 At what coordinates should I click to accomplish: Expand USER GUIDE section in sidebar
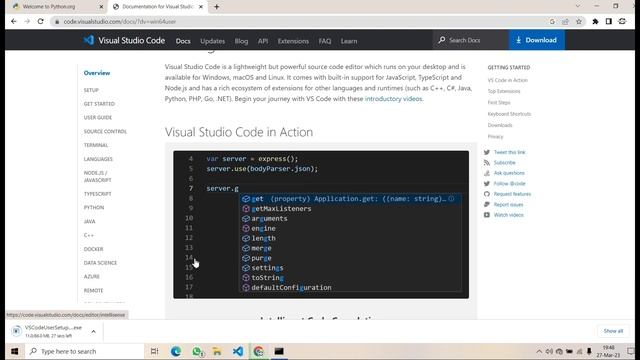(98, 118)
